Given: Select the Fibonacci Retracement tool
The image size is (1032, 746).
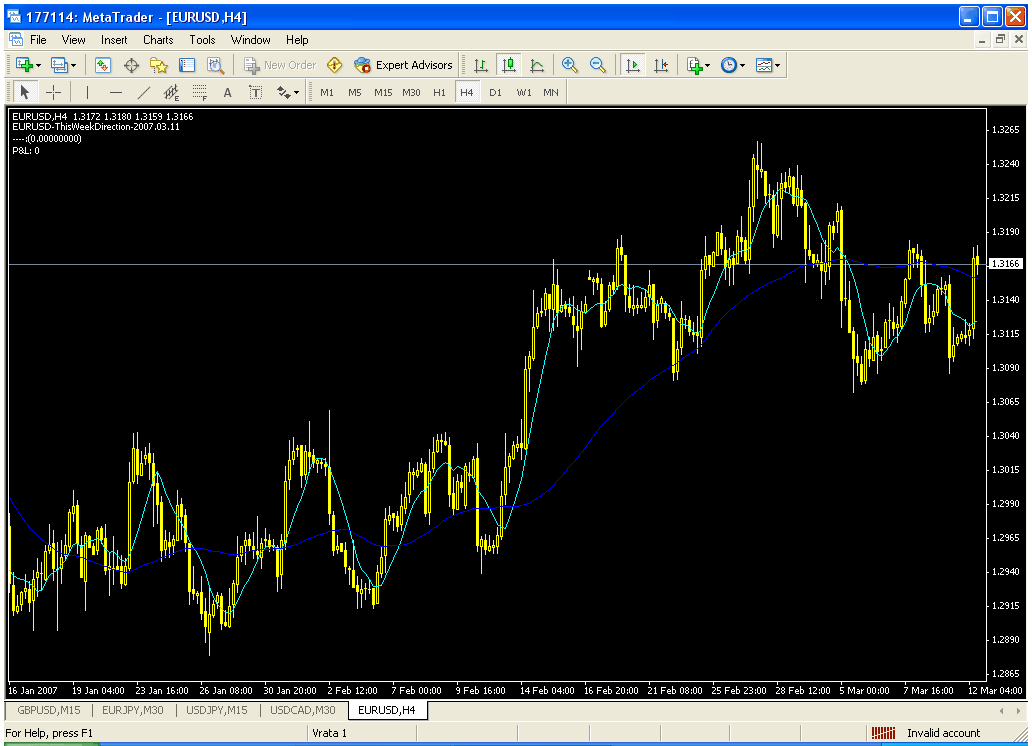Looking at the screenshot, I should tap(199, 92).
